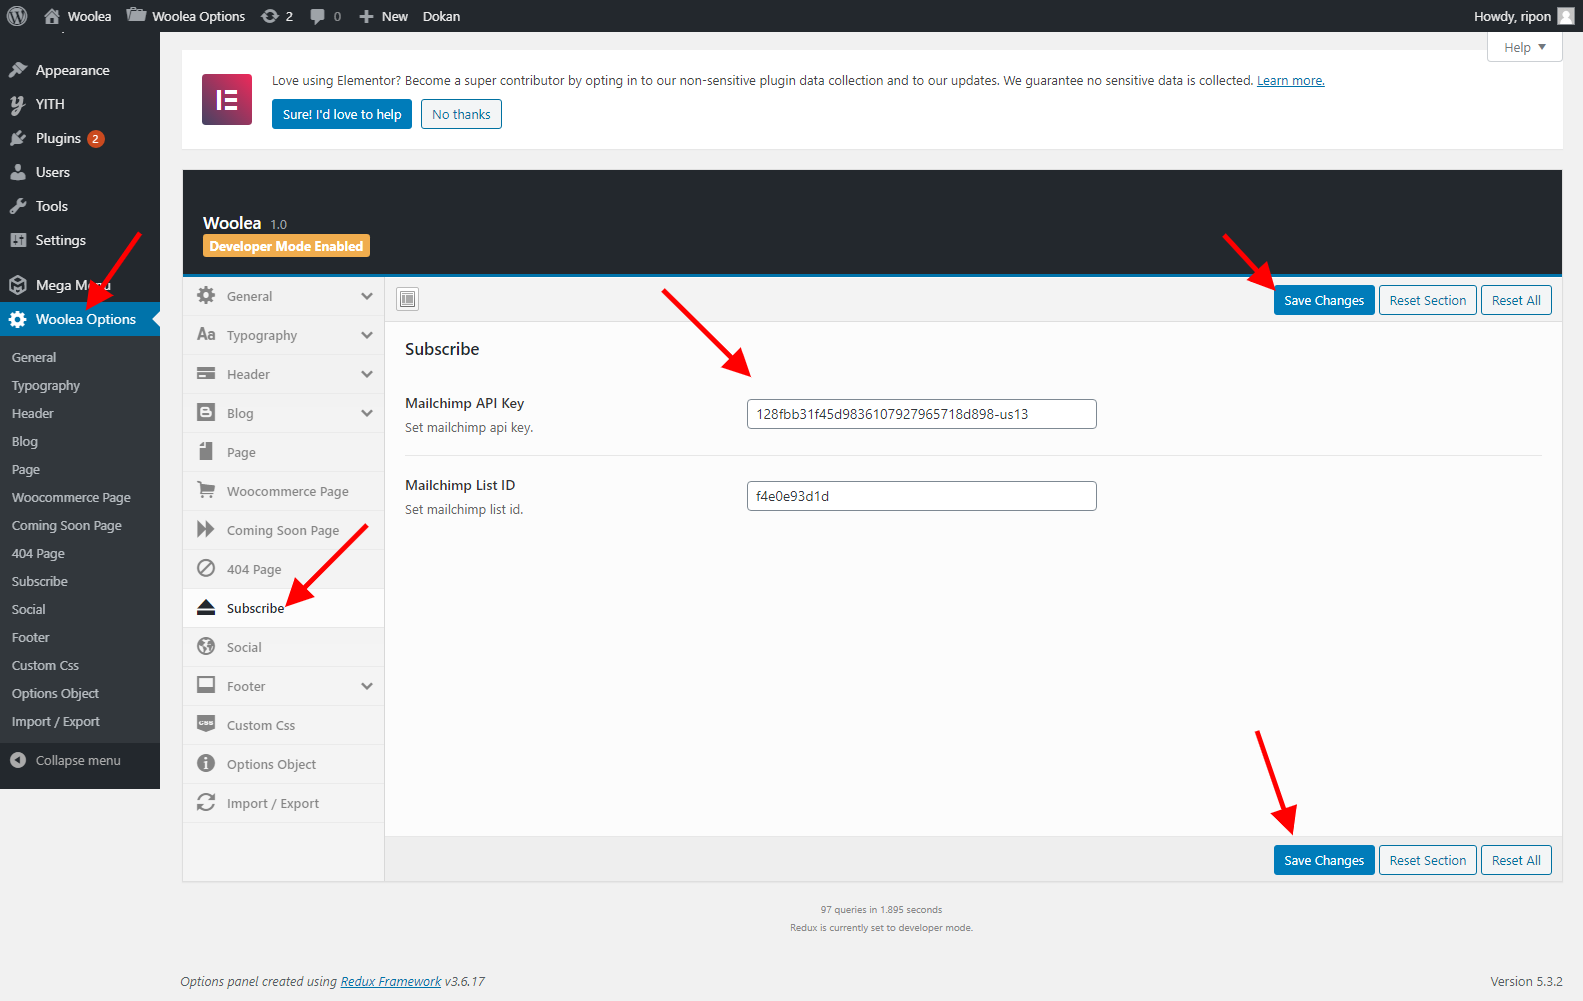1583x1001 pixels.
Task: Click the Tools wrench icon
Action: (18, 206)
